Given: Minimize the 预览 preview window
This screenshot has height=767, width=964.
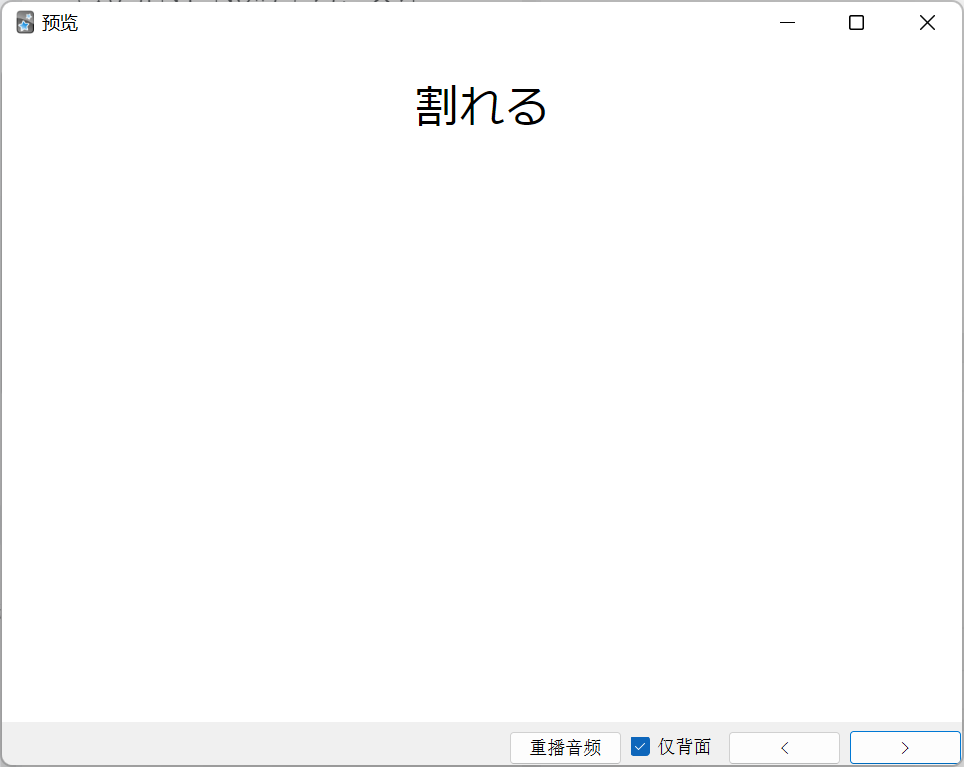Looking at the screenshot, I should pos(788,23).
